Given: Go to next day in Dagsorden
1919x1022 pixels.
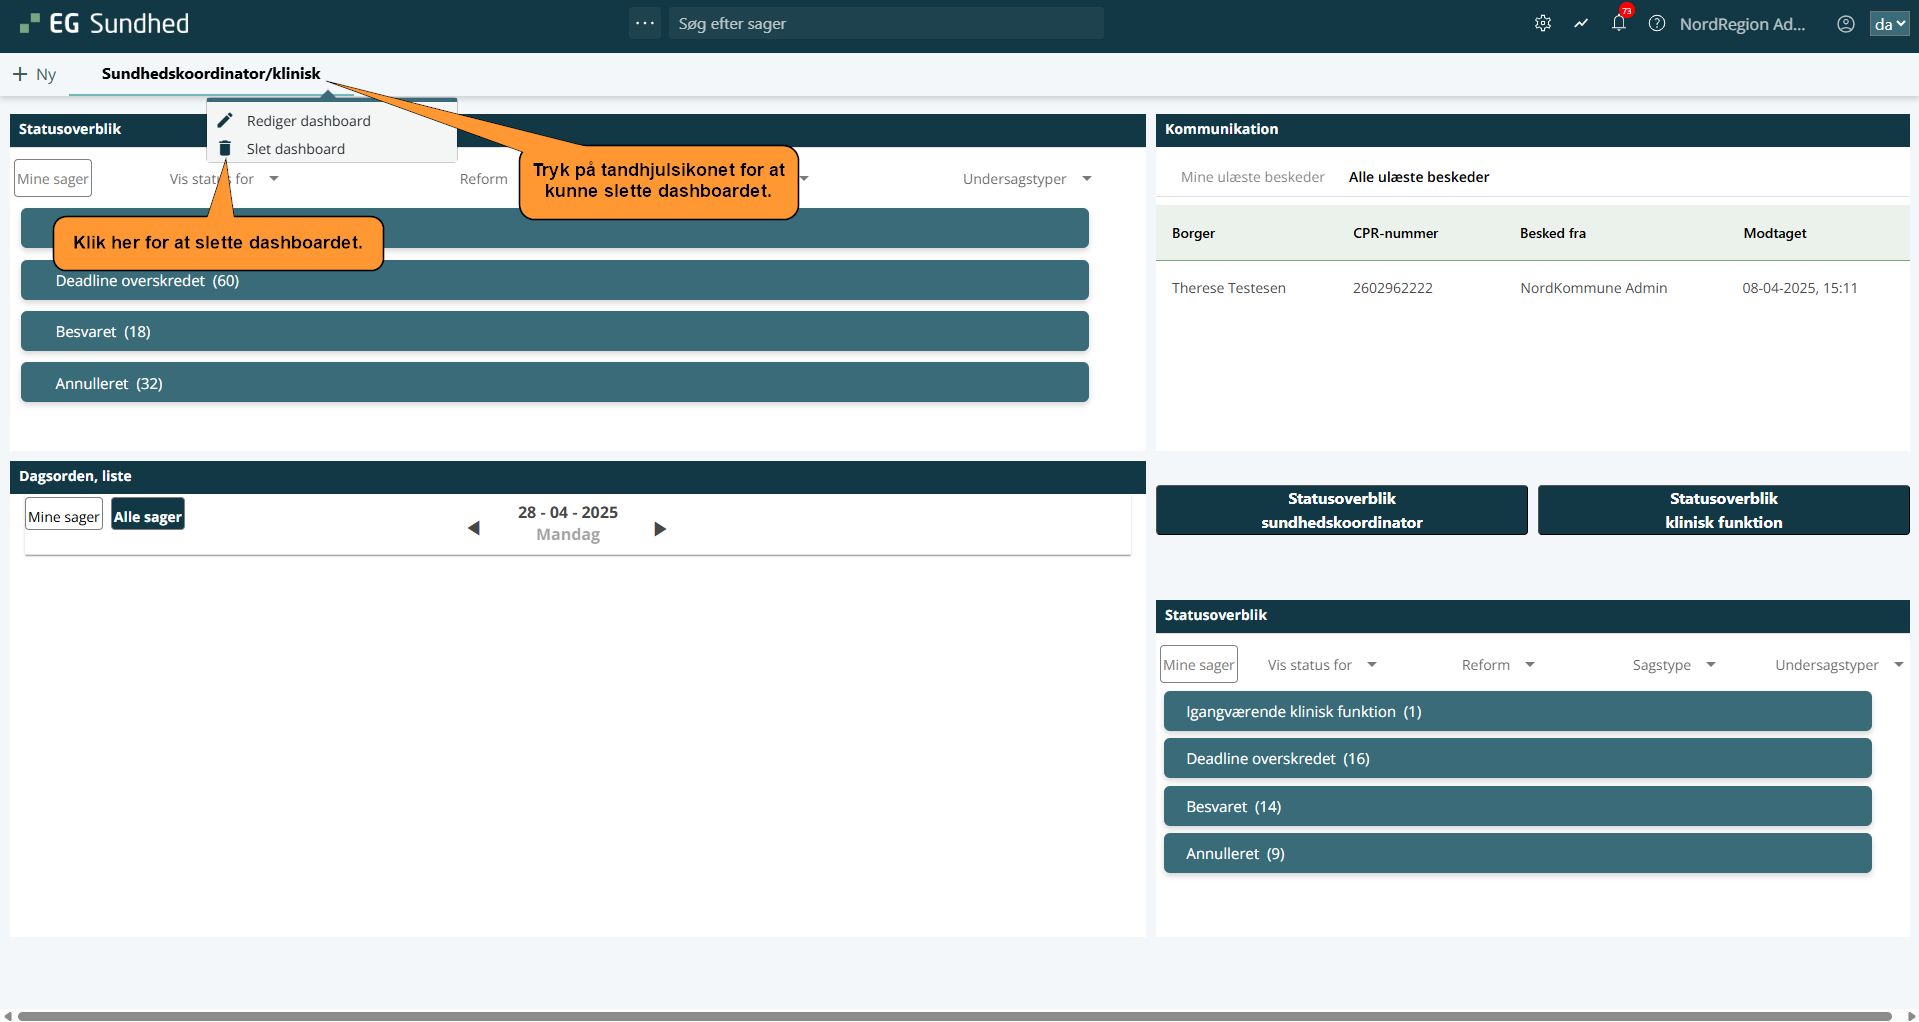Looking at the screenshot, I should [659, 528].
